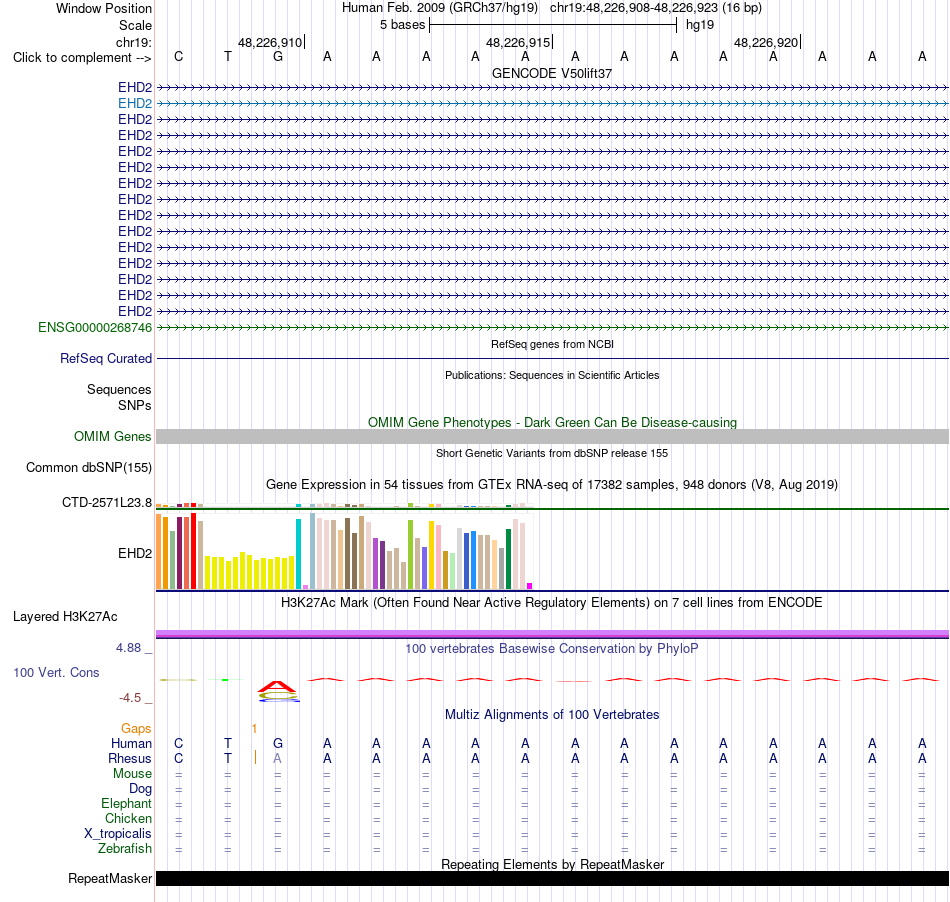
Task: Click the 48,226,910 position marker
Action: 271,42
